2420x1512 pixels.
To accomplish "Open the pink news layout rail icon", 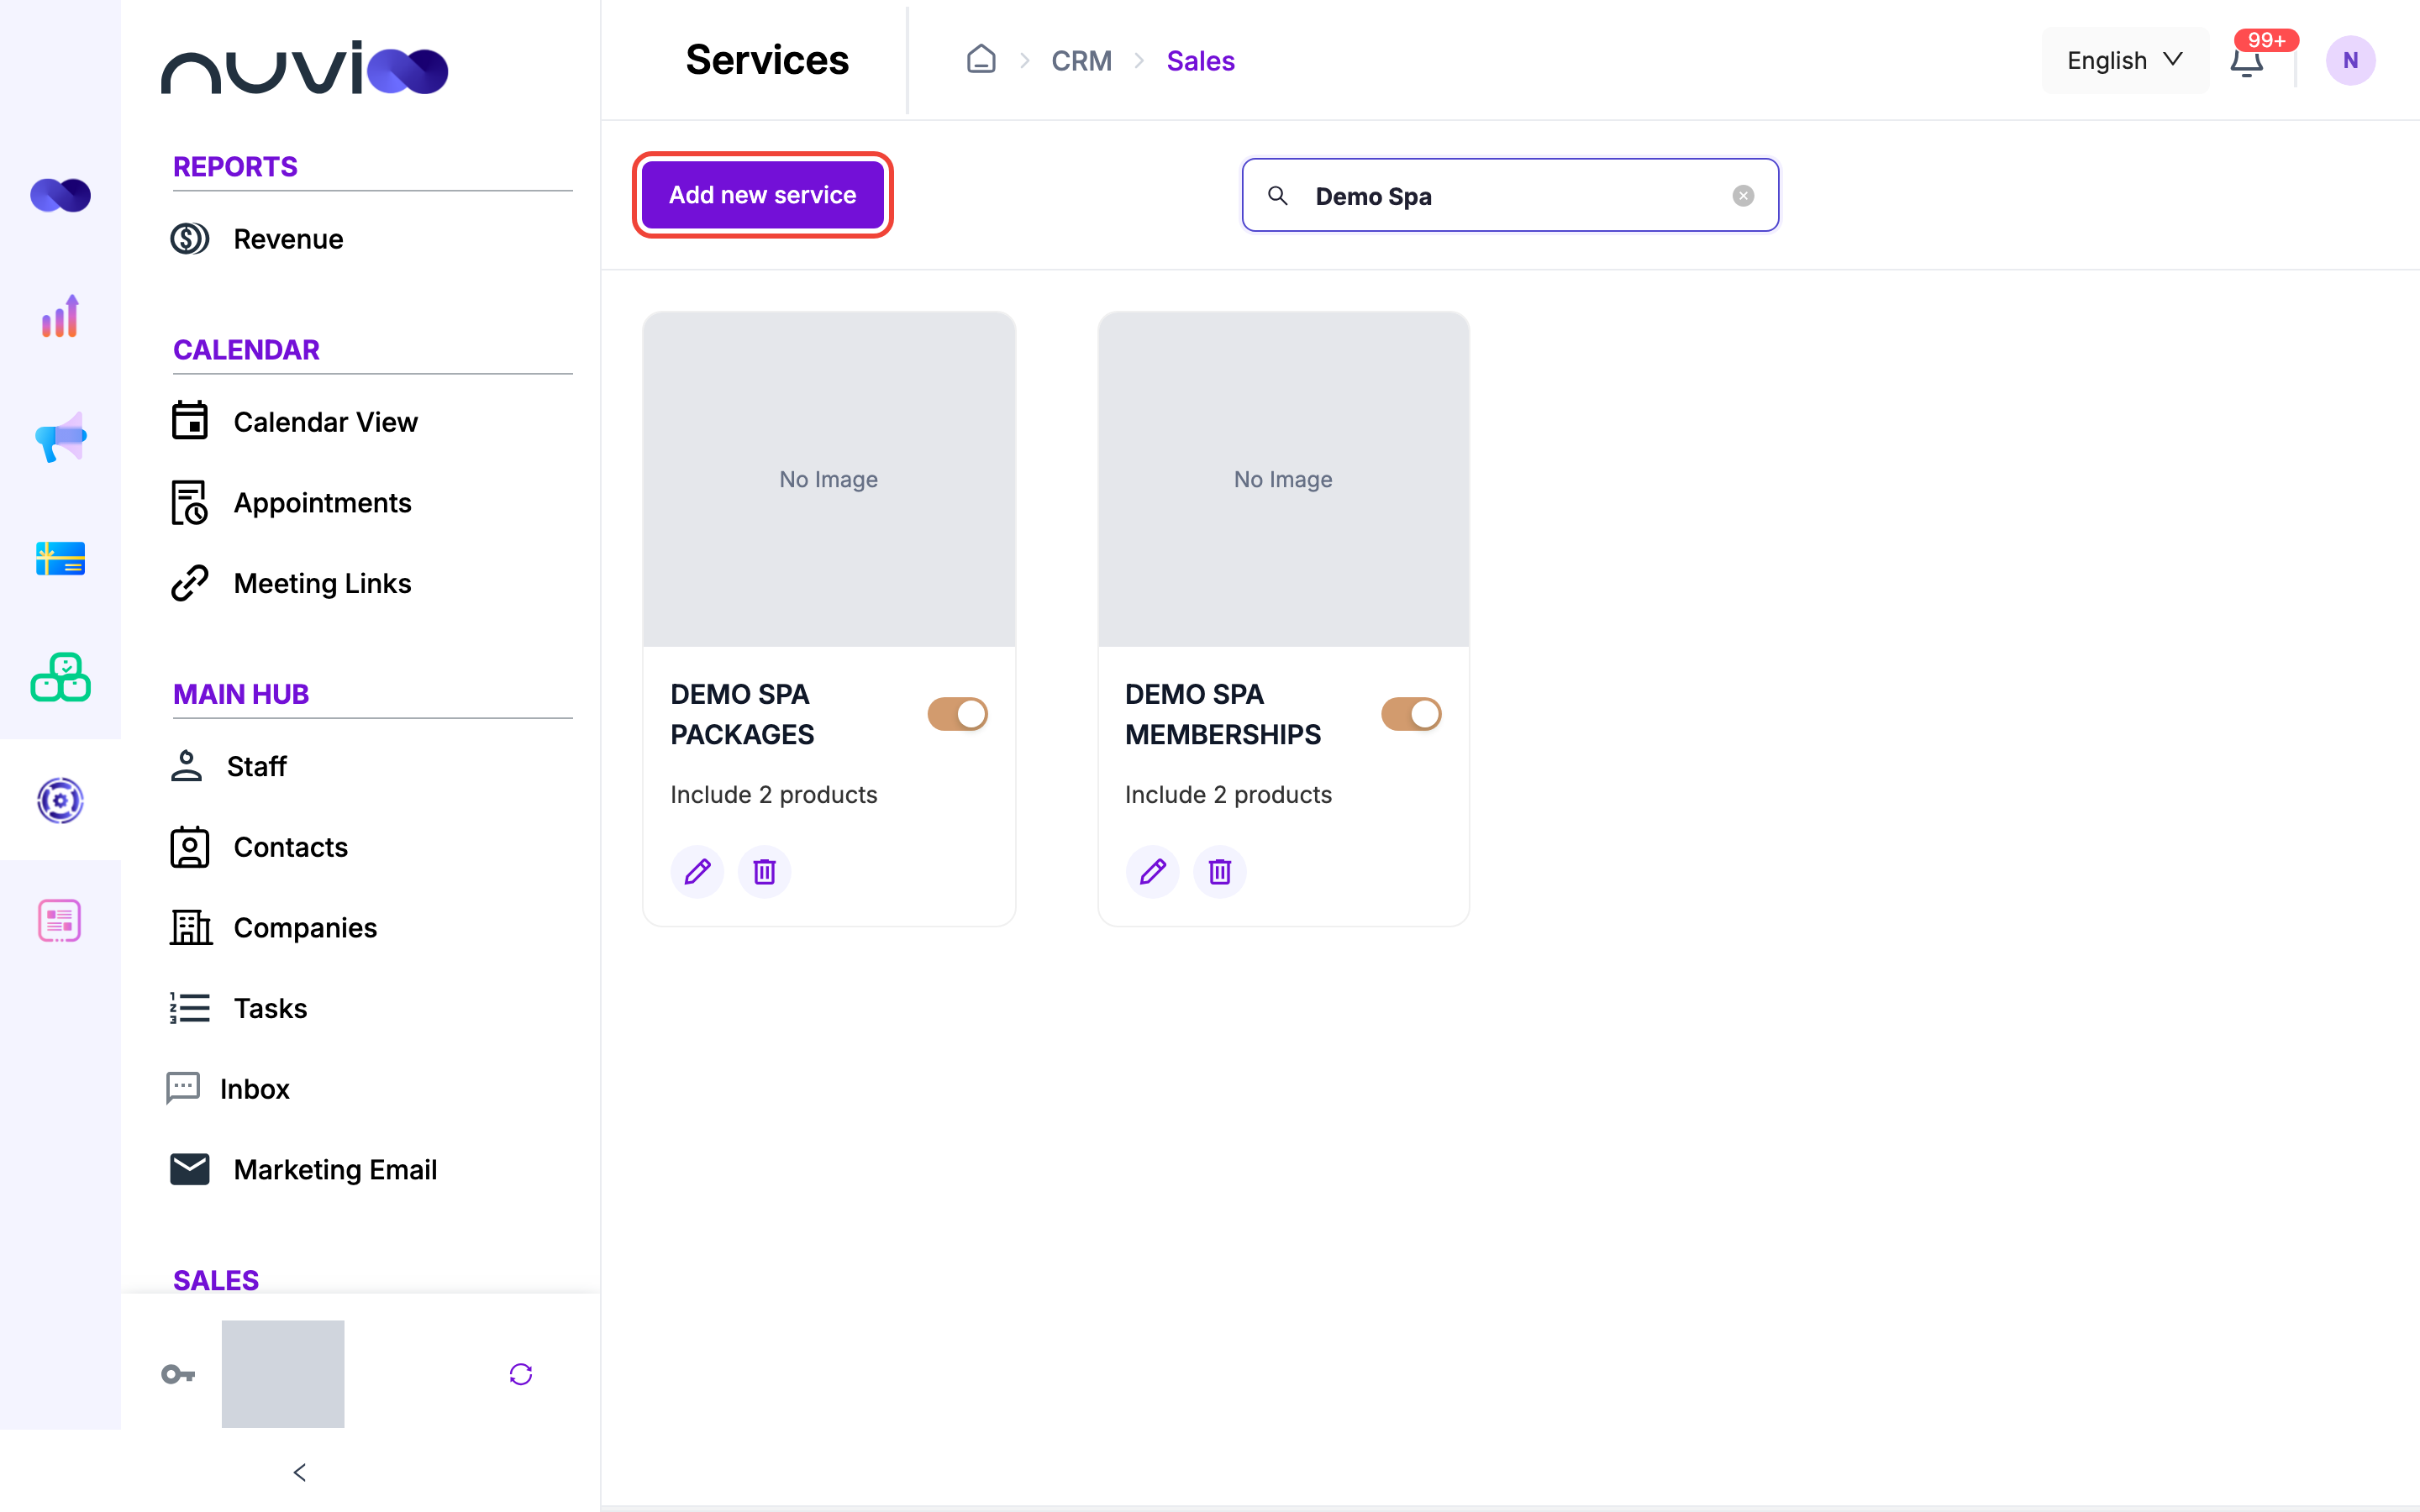I will [x=60, y=920].
